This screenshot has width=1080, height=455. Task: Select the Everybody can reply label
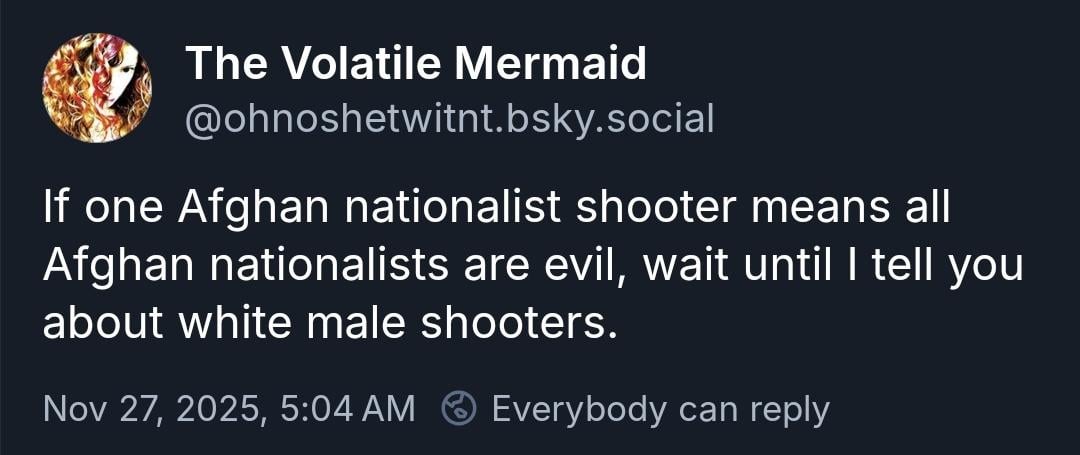pyautogui.click(x=660, y=408)
